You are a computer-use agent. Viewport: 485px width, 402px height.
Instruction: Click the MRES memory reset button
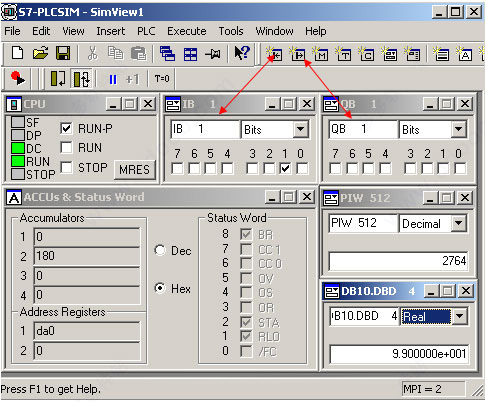135,170
